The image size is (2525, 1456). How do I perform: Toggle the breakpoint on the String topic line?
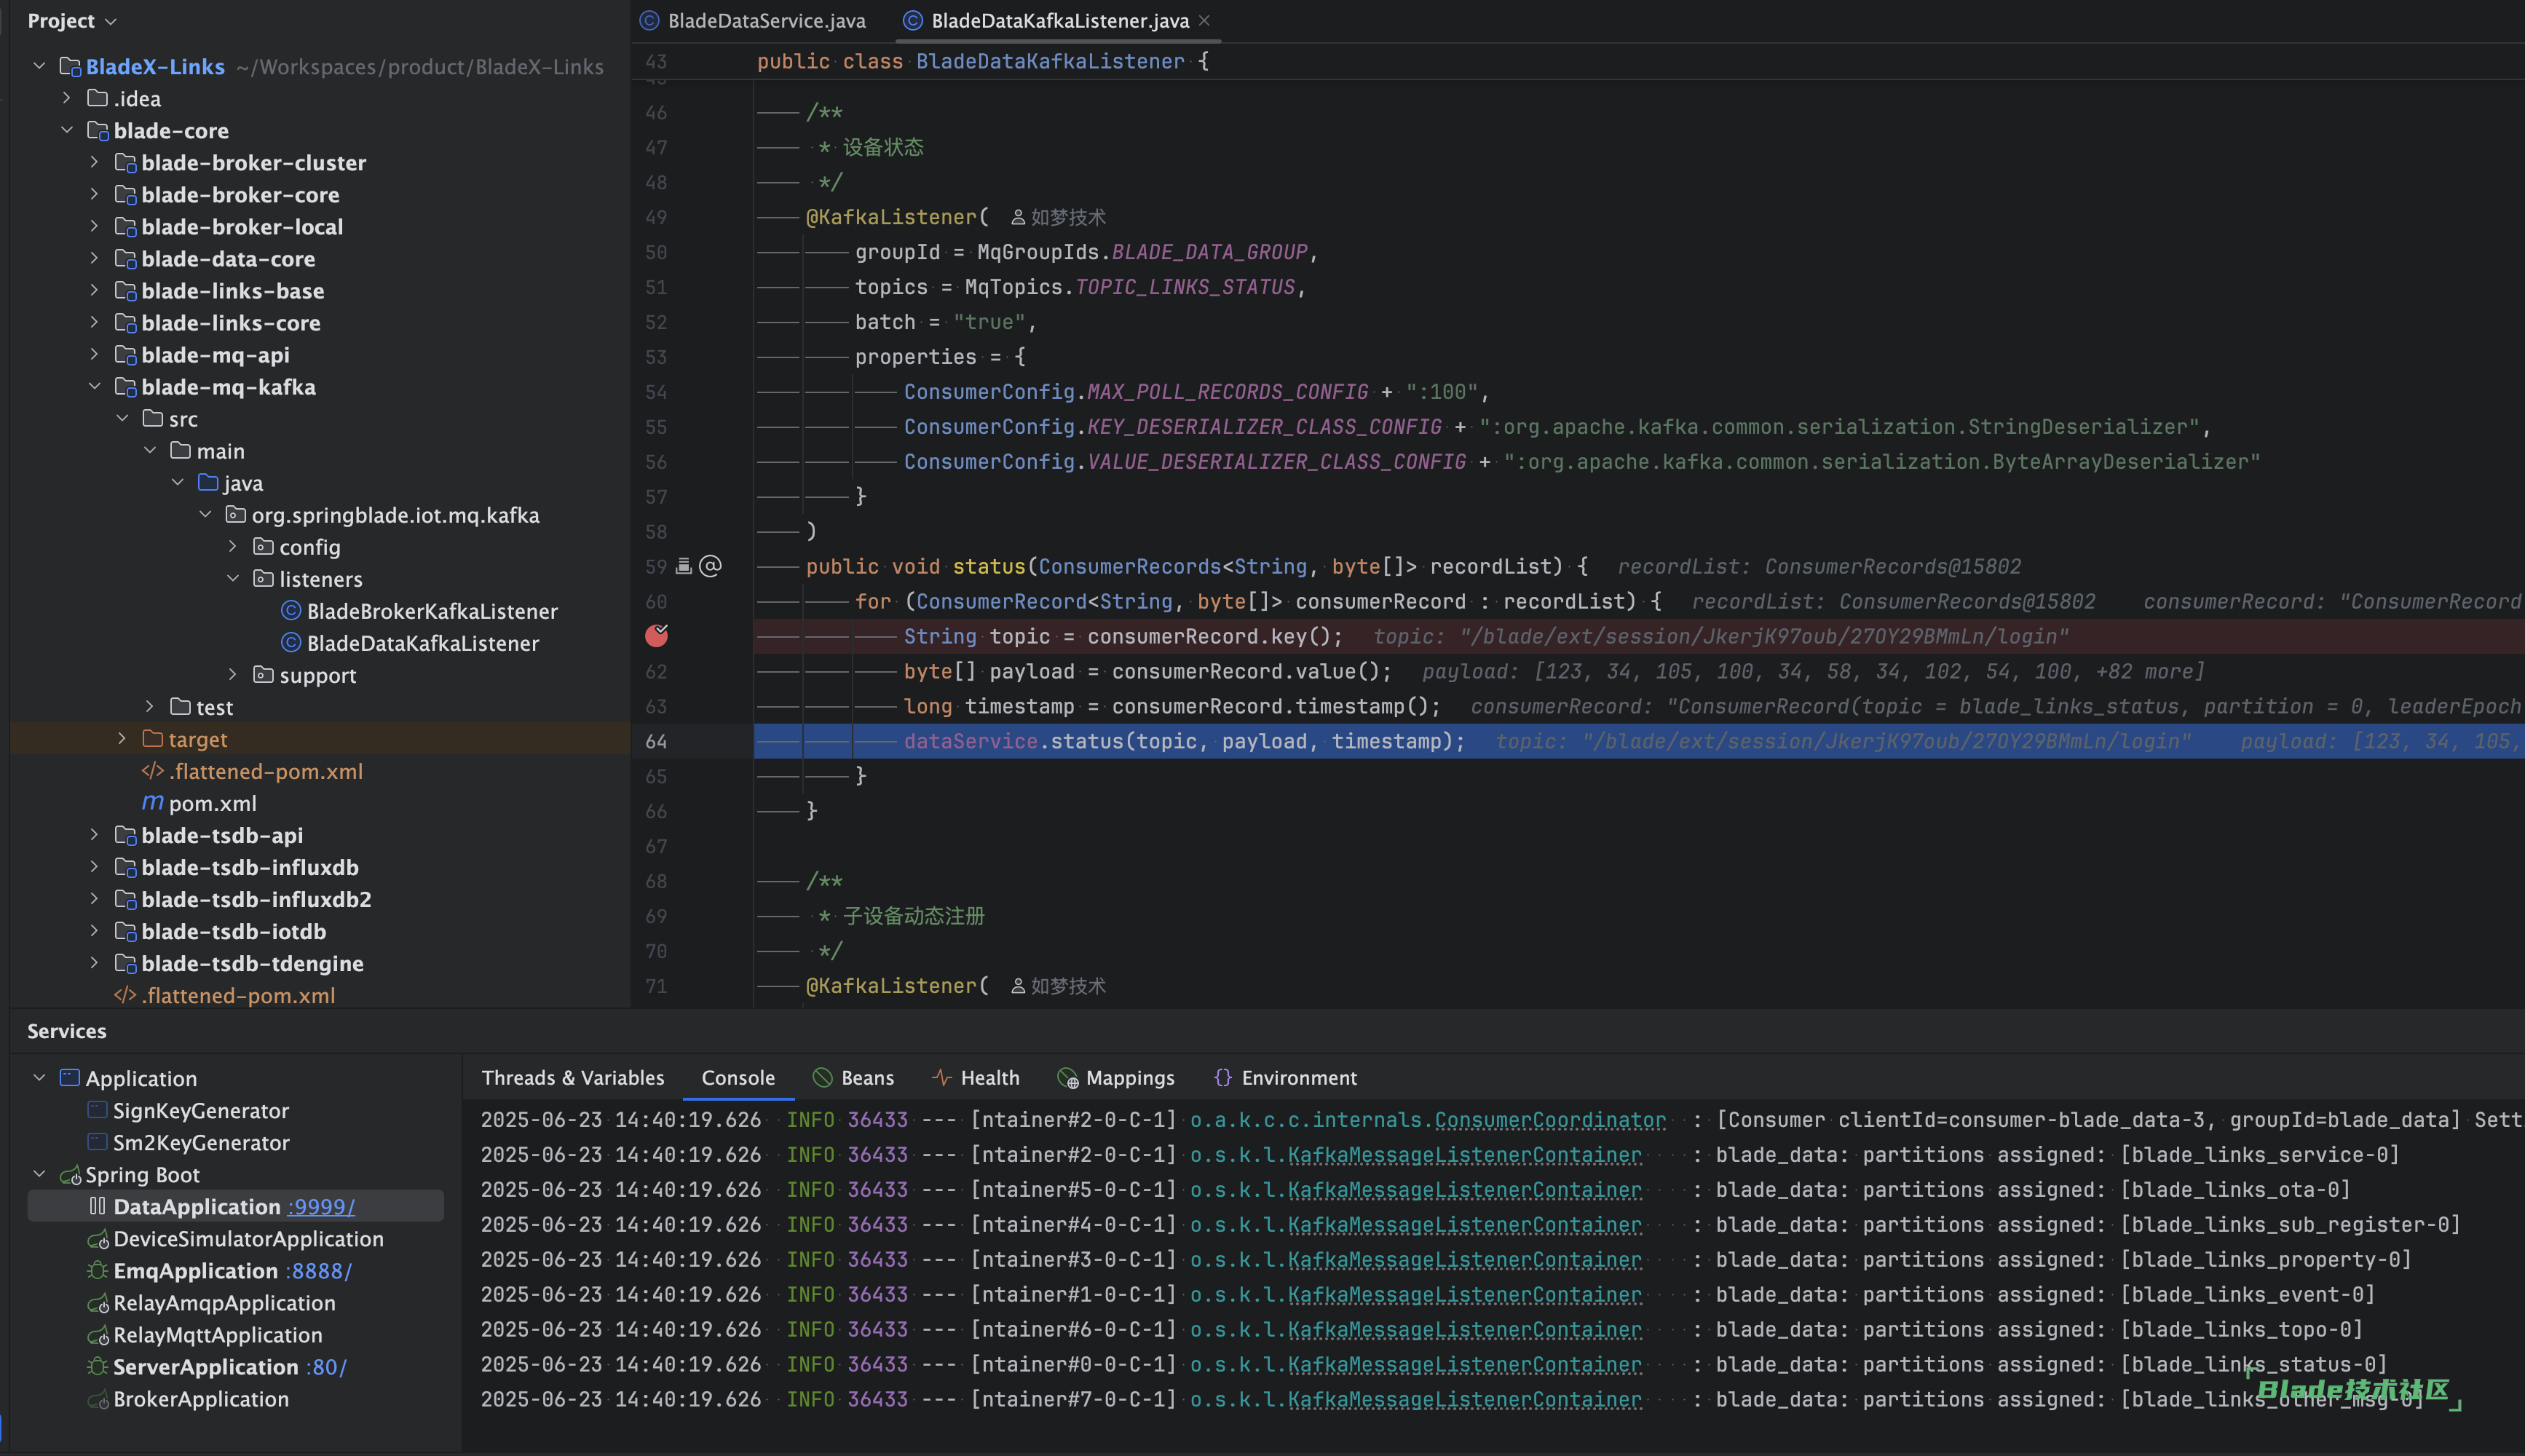pyautogui.click(x=656, y=636)
